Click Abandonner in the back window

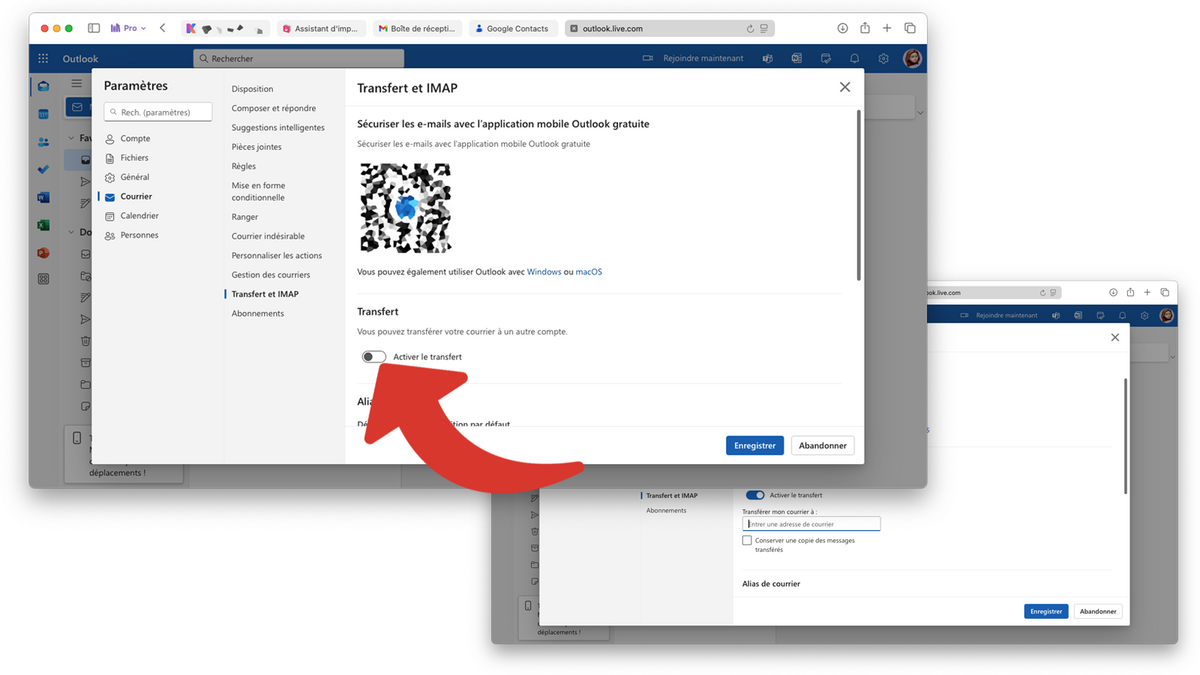pyautogui.click(x=1098, y=611)
